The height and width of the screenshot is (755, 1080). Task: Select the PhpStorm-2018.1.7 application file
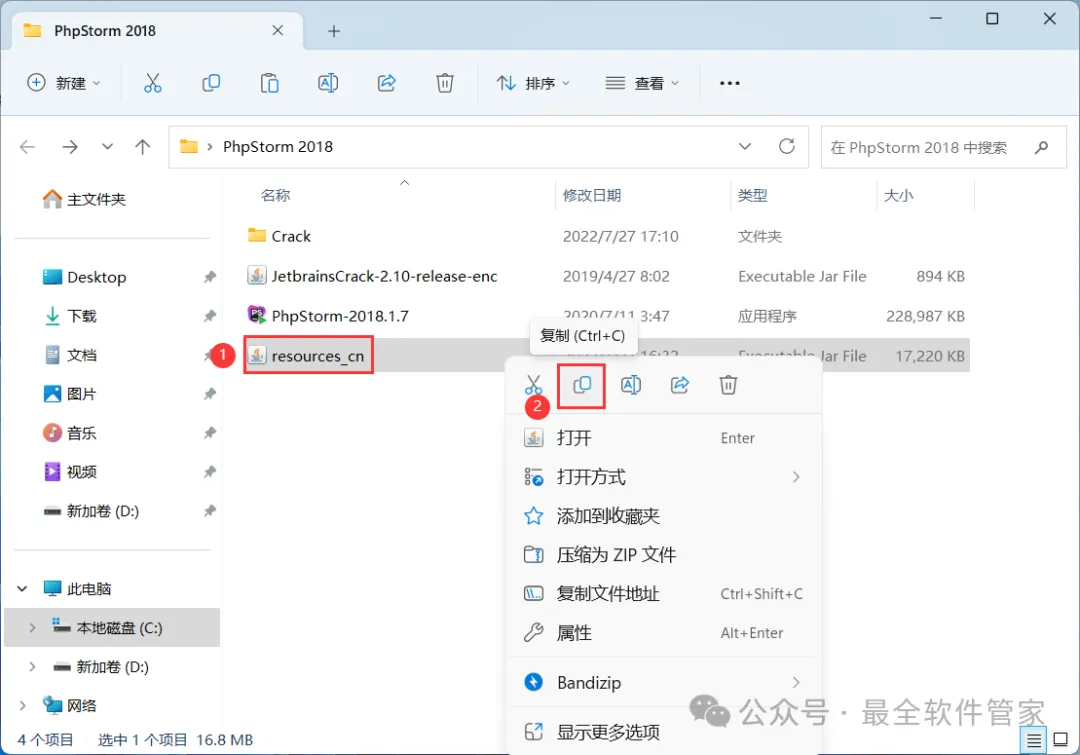(x=340, y=316)
